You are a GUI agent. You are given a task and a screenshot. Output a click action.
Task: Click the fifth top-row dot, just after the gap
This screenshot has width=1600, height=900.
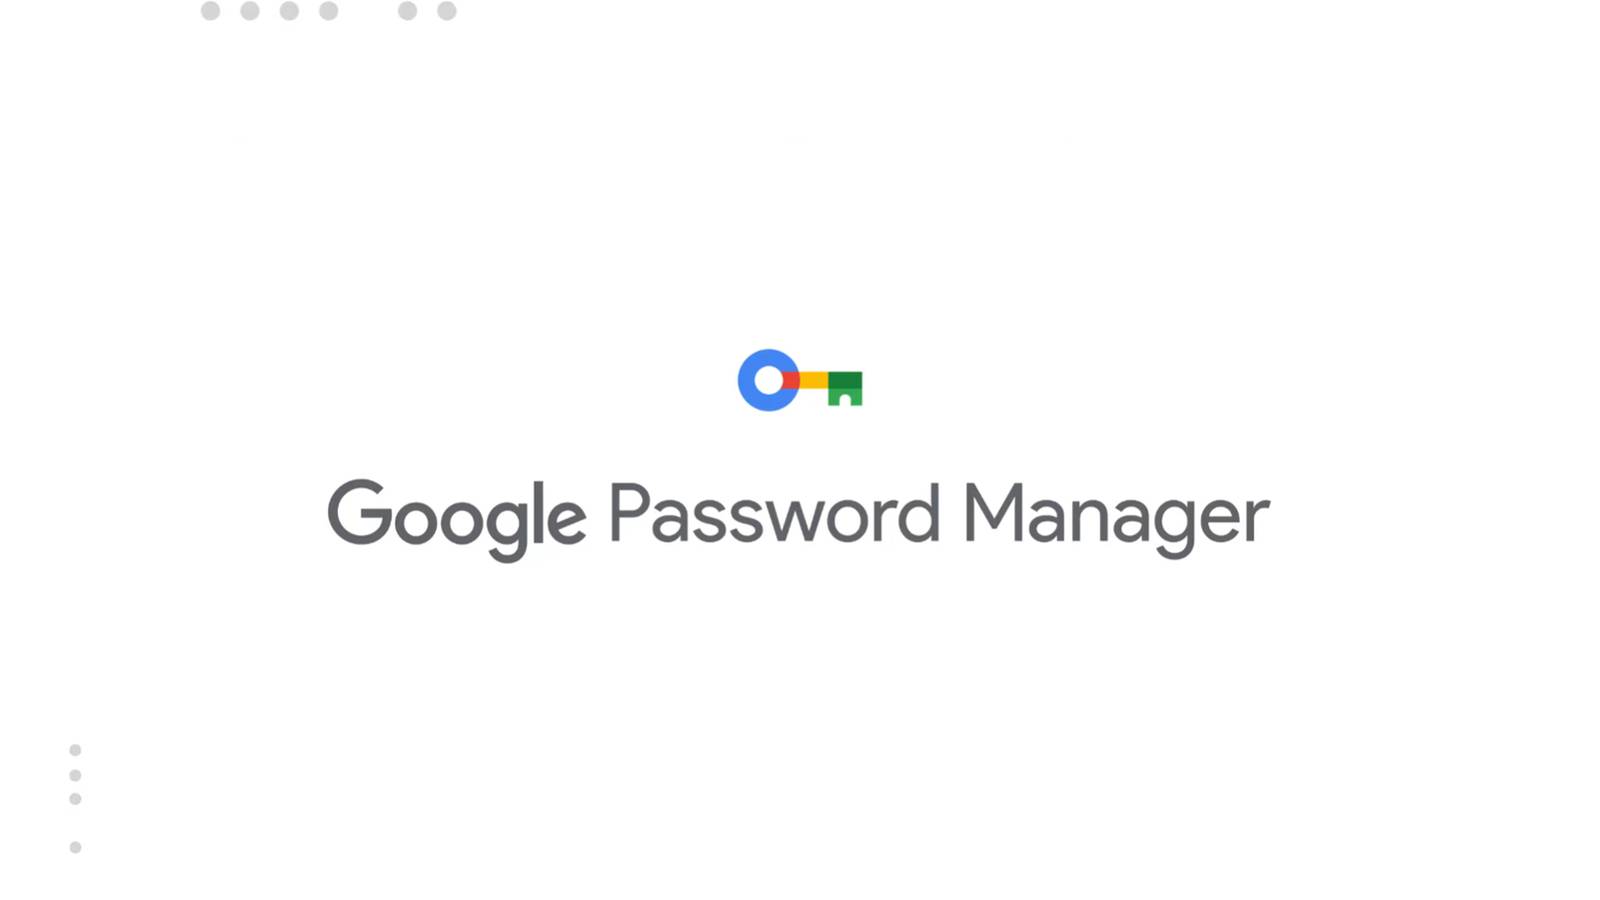click(407, 11)
